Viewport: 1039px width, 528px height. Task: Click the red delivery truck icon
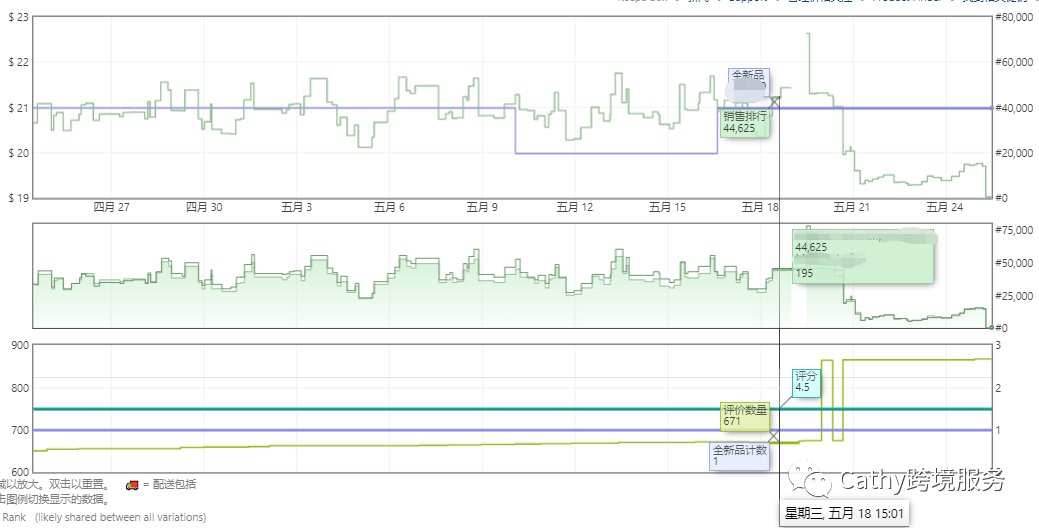click(131, 485)
